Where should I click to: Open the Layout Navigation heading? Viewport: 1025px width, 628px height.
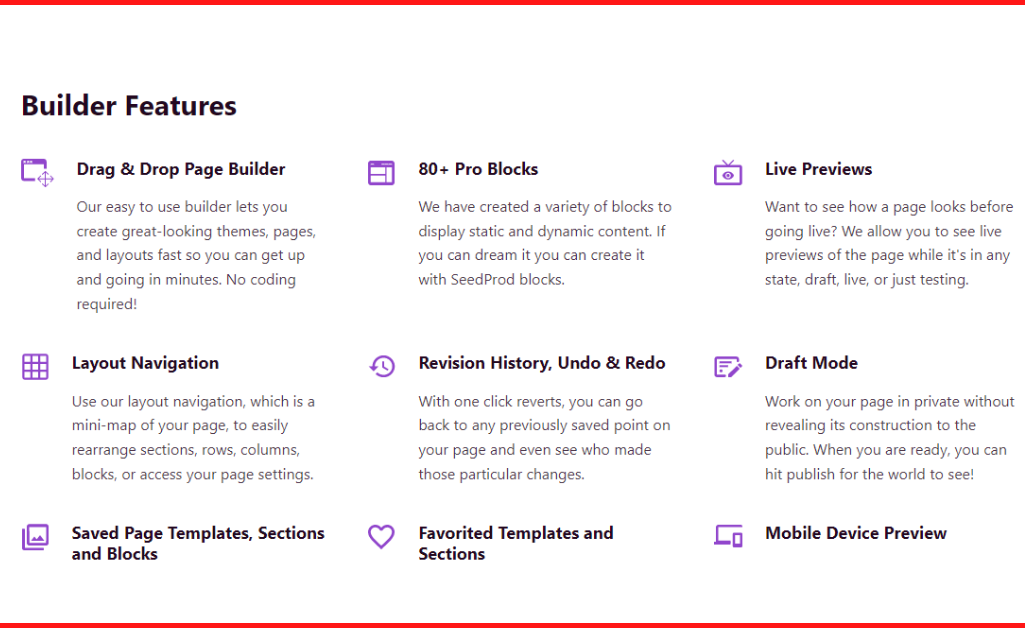coord(145,363)
